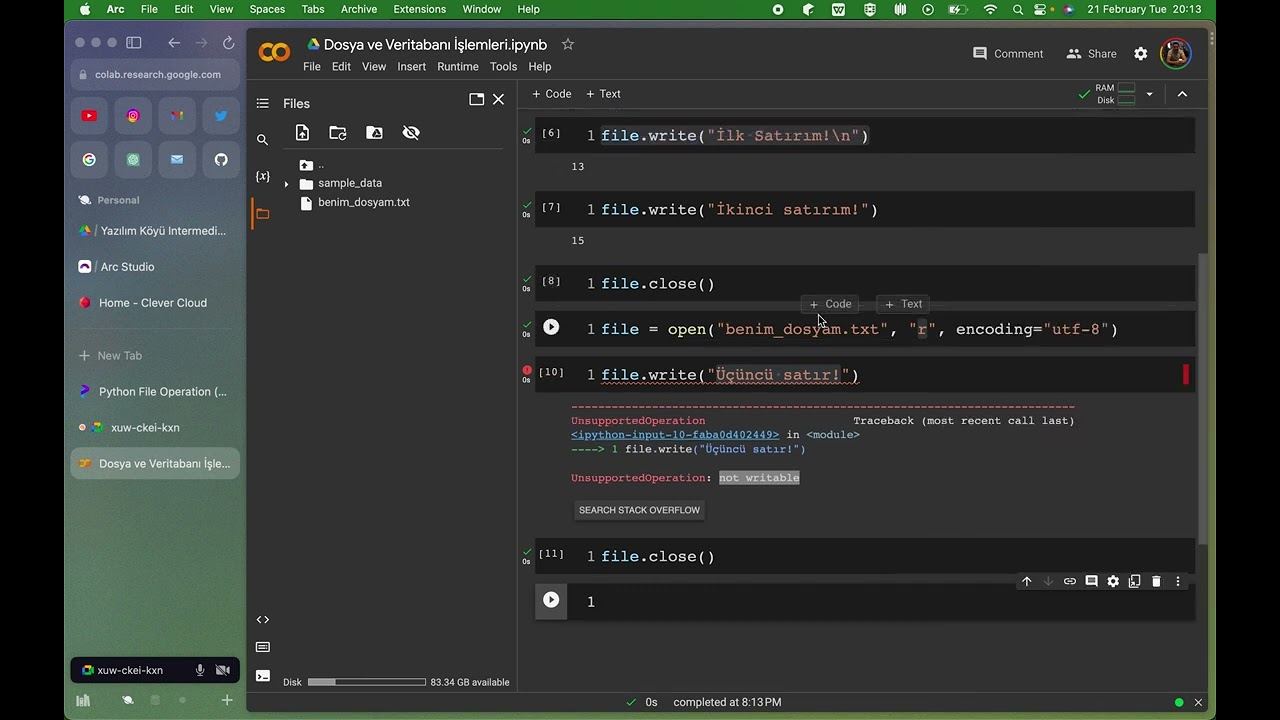The image size is (1280, 720).
Task: Toggle hidden files visibility eye icon
Action: click(x=411, y=133)
